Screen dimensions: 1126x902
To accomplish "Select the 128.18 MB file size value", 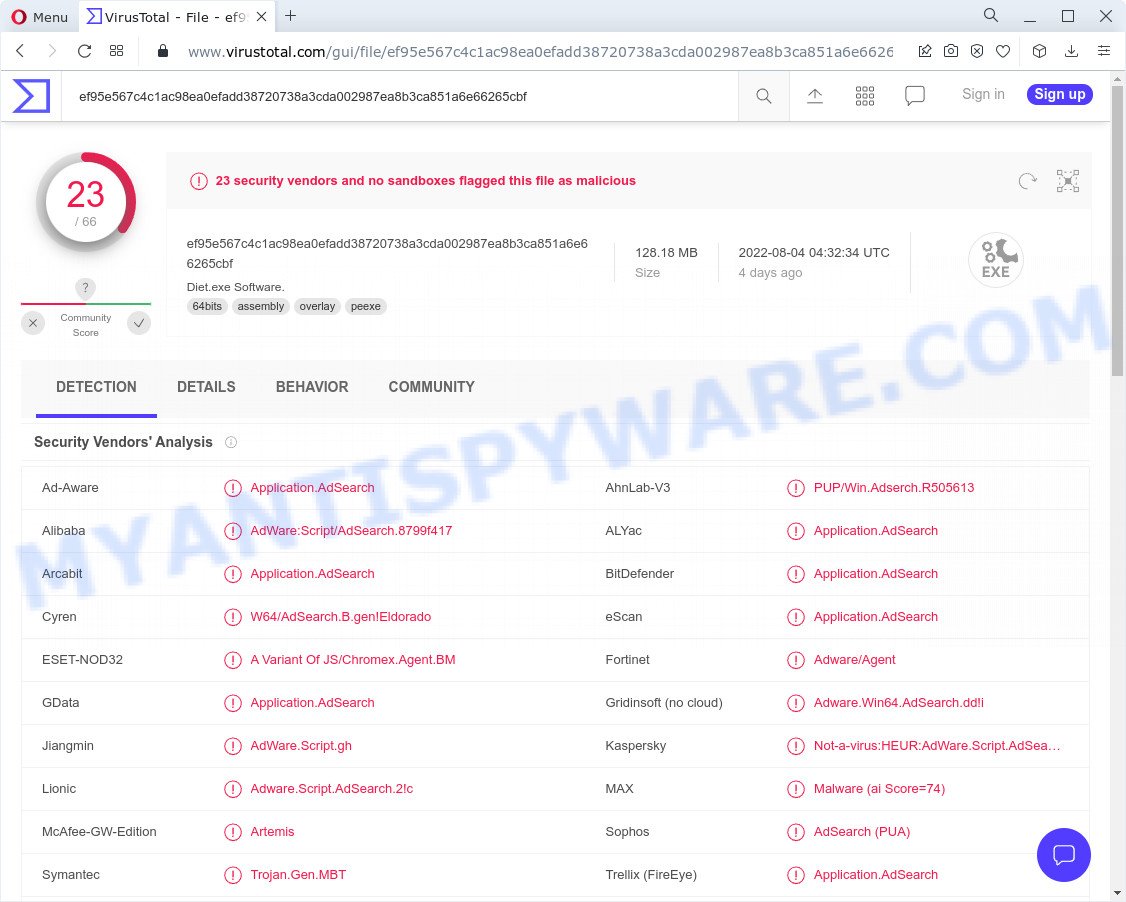I will pyautogui.click(x=666, y=253).
